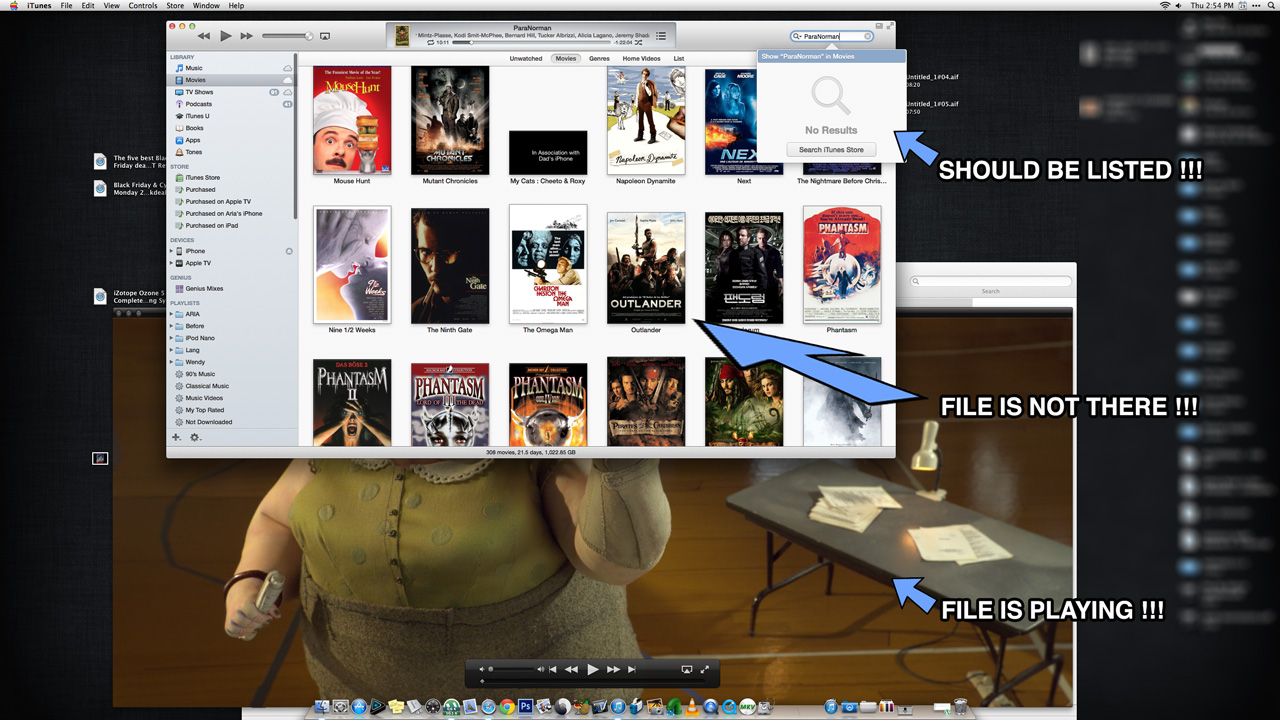The image size is (1280, 720).
Task: Open AirPlay menu in iTunes toolbar
Action: pyautogui.click(x=325, y=36)
